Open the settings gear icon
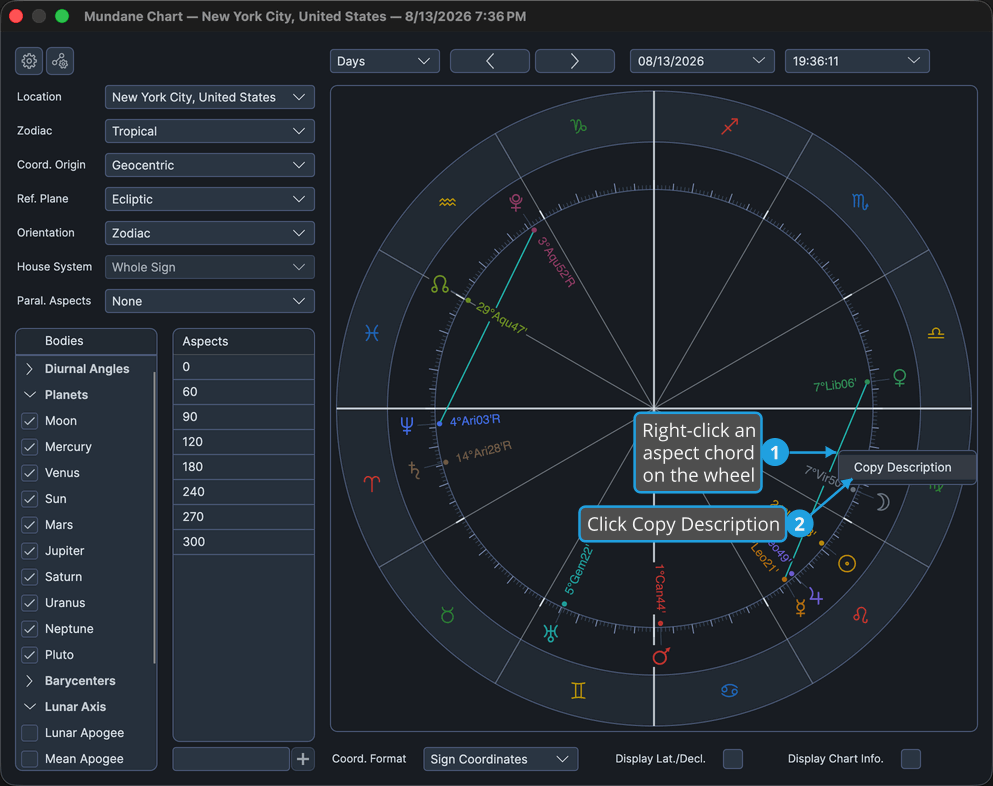The width and height of the screenshot is (993, 786). 29,61
